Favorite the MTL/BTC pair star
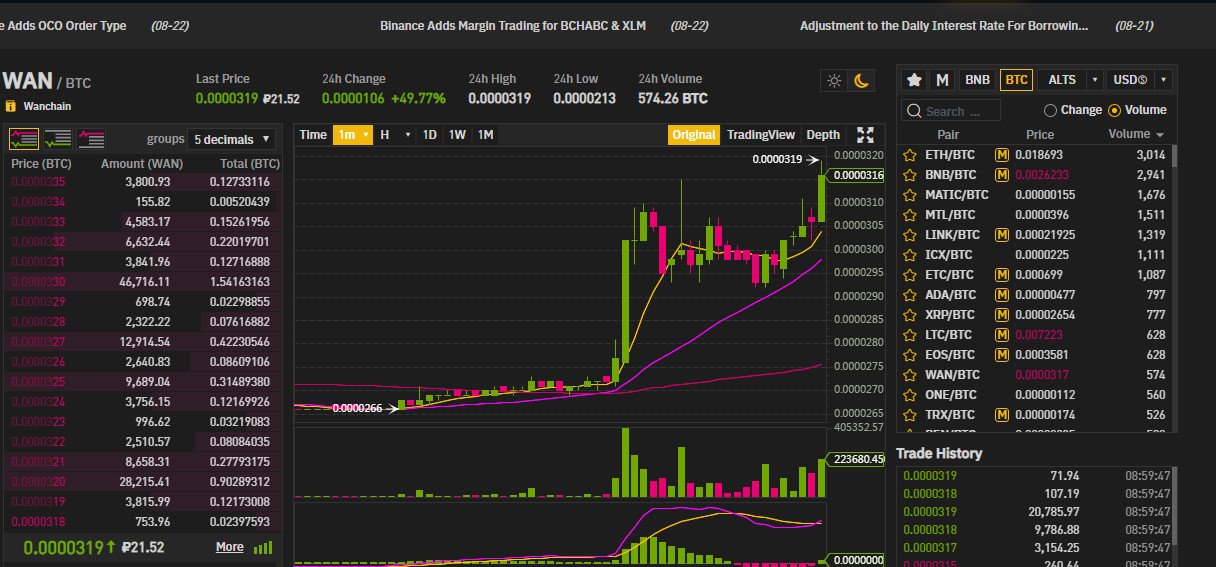Viewport: 1216px width, 567px height. pyautogui.click(x=910, y=215)
